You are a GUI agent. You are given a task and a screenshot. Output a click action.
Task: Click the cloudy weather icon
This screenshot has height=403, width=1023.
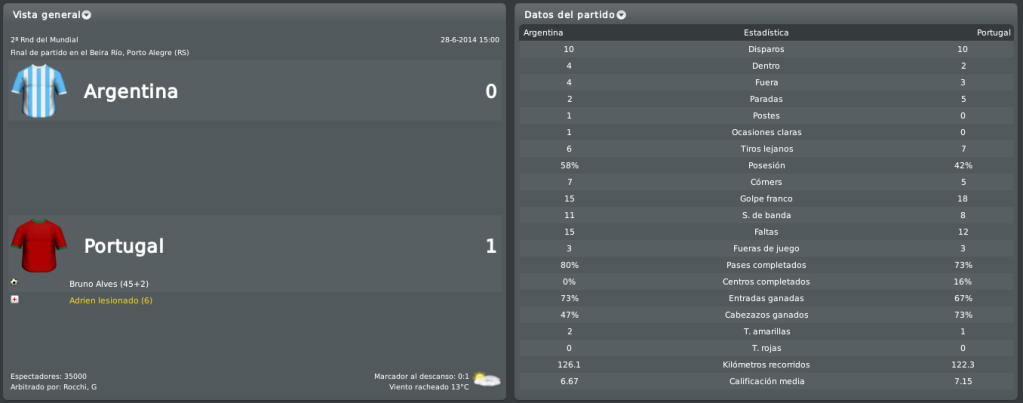(x=487, y=380)
